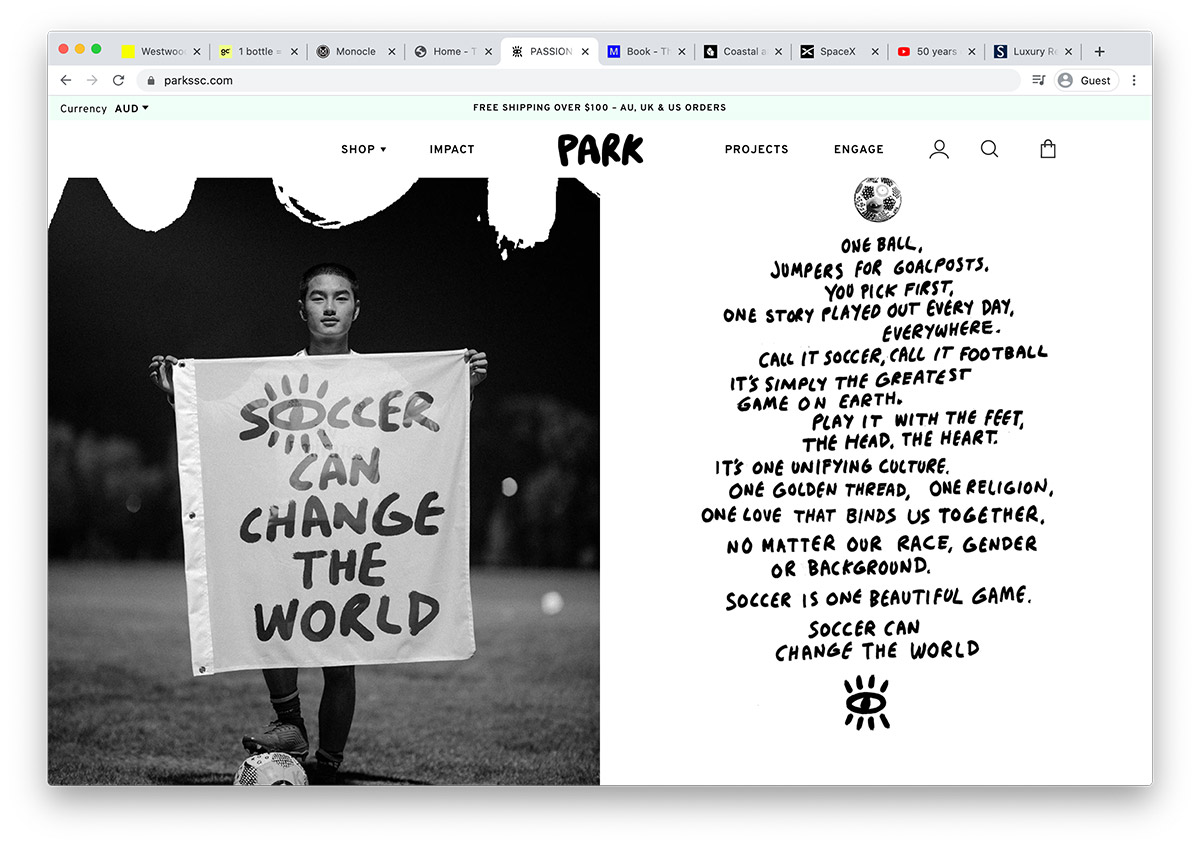Open the ENGAGE page link
Screen dimensions: 1200x846
click(859, 149)
